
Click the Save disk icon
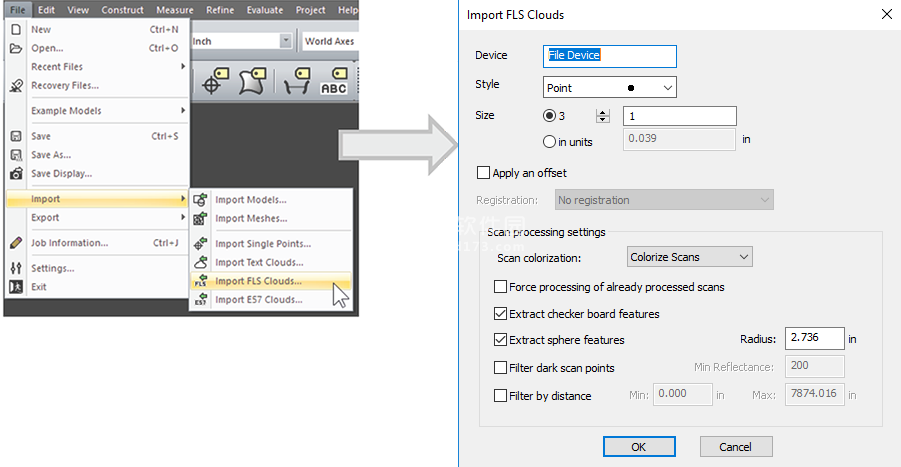16,136
